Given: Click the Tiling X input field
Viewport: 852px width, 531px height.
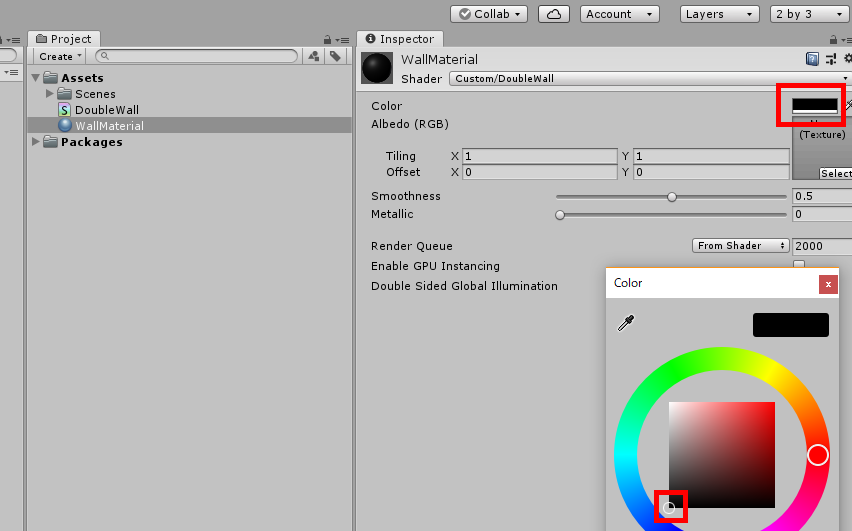Looking at the screenshot, I should 540,156.
